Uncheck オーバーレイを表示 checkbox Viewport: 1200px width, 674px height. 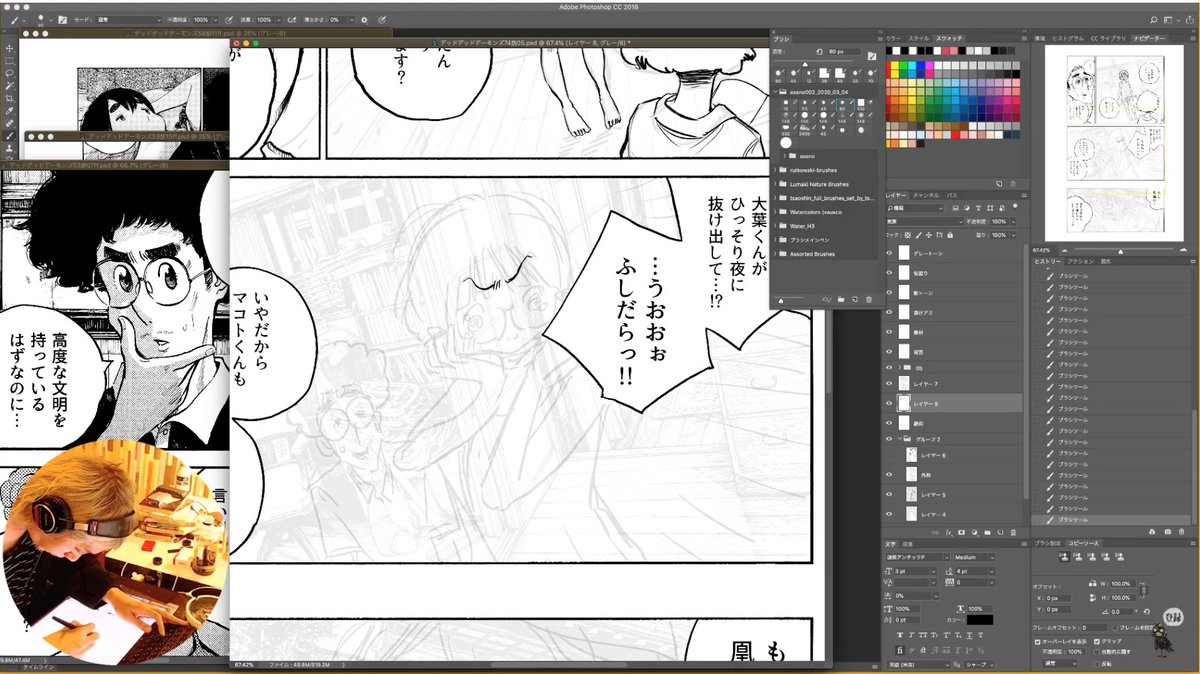[1037, 642]
